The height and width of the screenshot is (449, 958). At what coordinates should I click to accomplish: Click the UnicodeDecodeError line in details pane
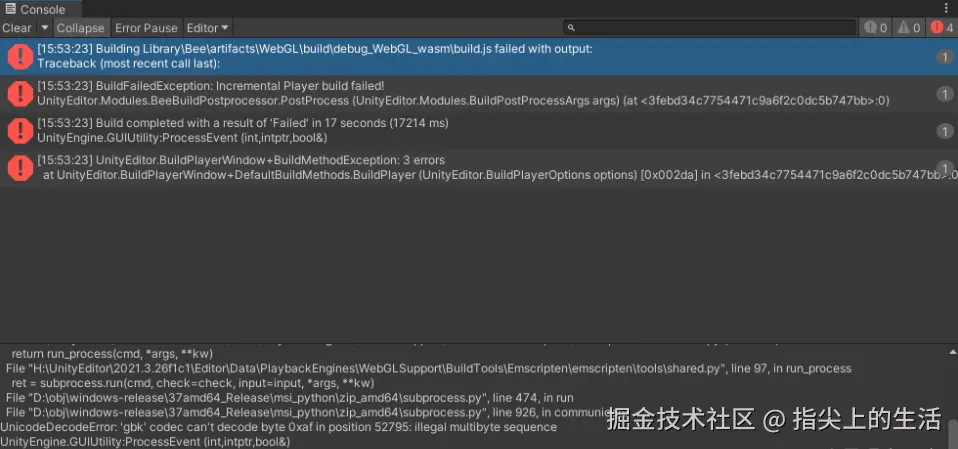(x=279, y=427)
